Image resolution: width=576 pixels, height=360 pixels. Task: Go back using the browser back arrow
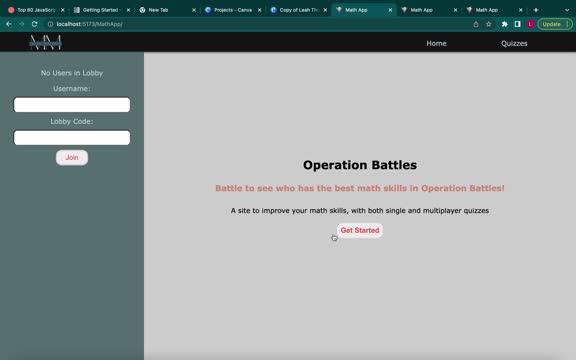click(9, 24)
